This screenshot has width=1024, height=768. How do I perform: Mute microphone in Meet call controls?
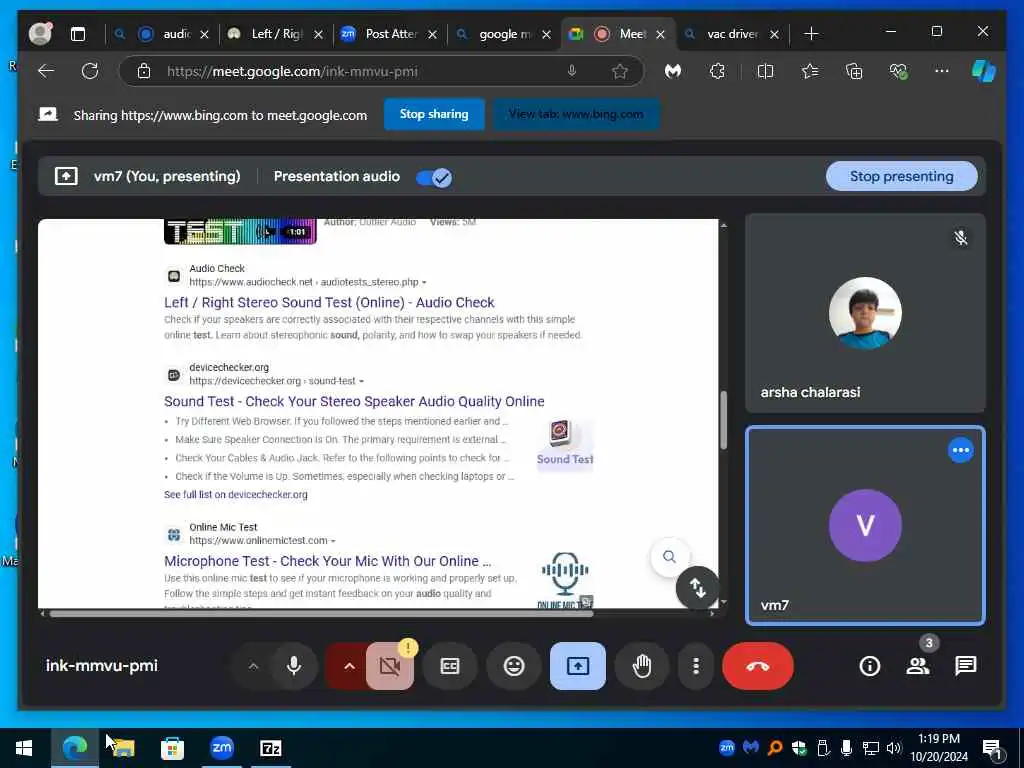(294, 665)
